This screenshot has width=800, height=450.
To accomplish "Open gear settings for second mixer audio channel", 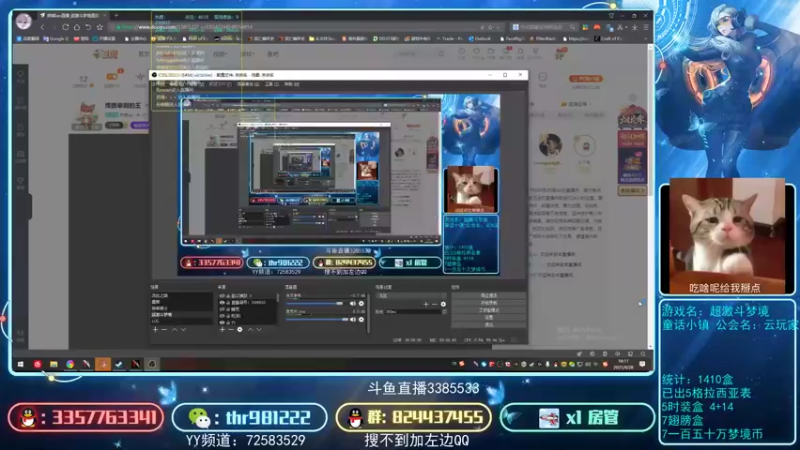I will click(361, 319).
